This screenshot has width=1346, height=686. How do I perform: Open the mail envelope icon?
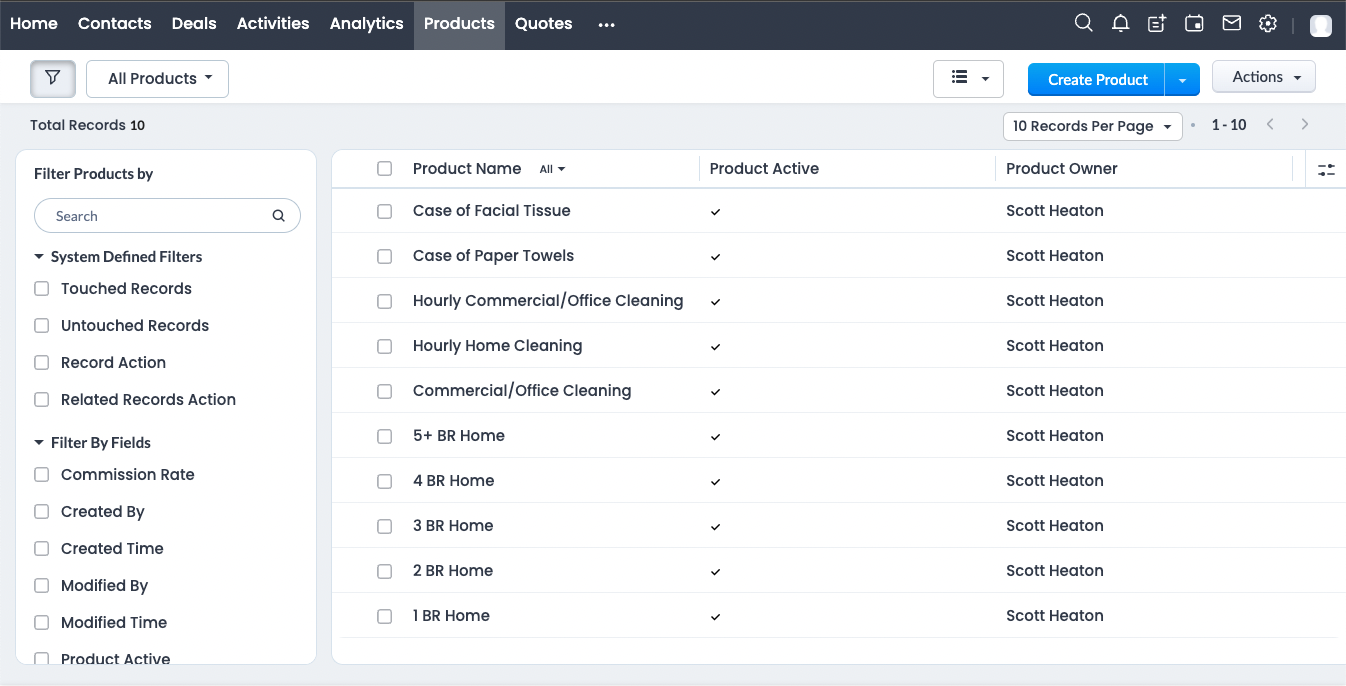(1231, 23)
